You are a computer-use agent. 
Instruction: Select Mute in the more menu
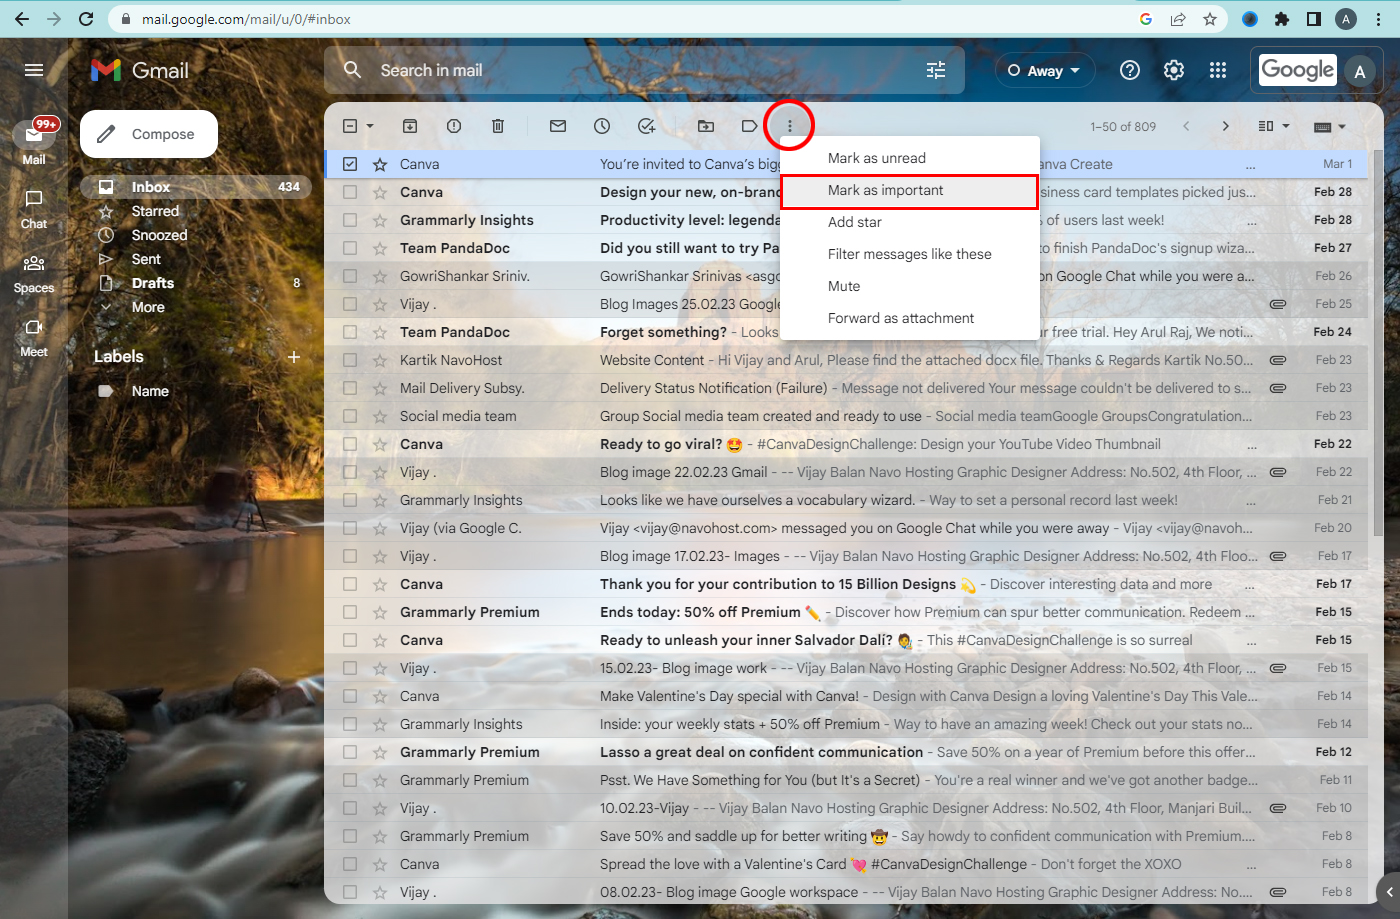tap(844, 286)
